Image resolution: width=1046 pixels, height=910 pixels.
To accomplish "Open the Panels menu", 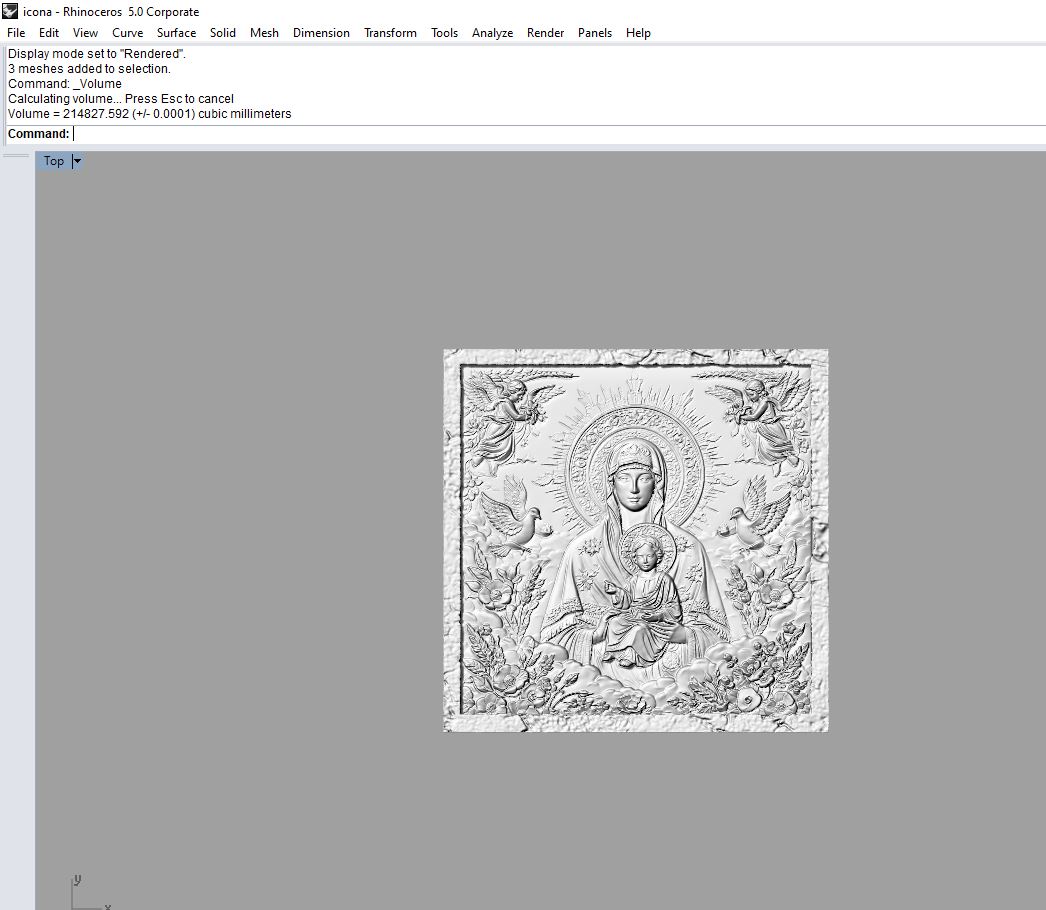I will [x=594, y=33].
